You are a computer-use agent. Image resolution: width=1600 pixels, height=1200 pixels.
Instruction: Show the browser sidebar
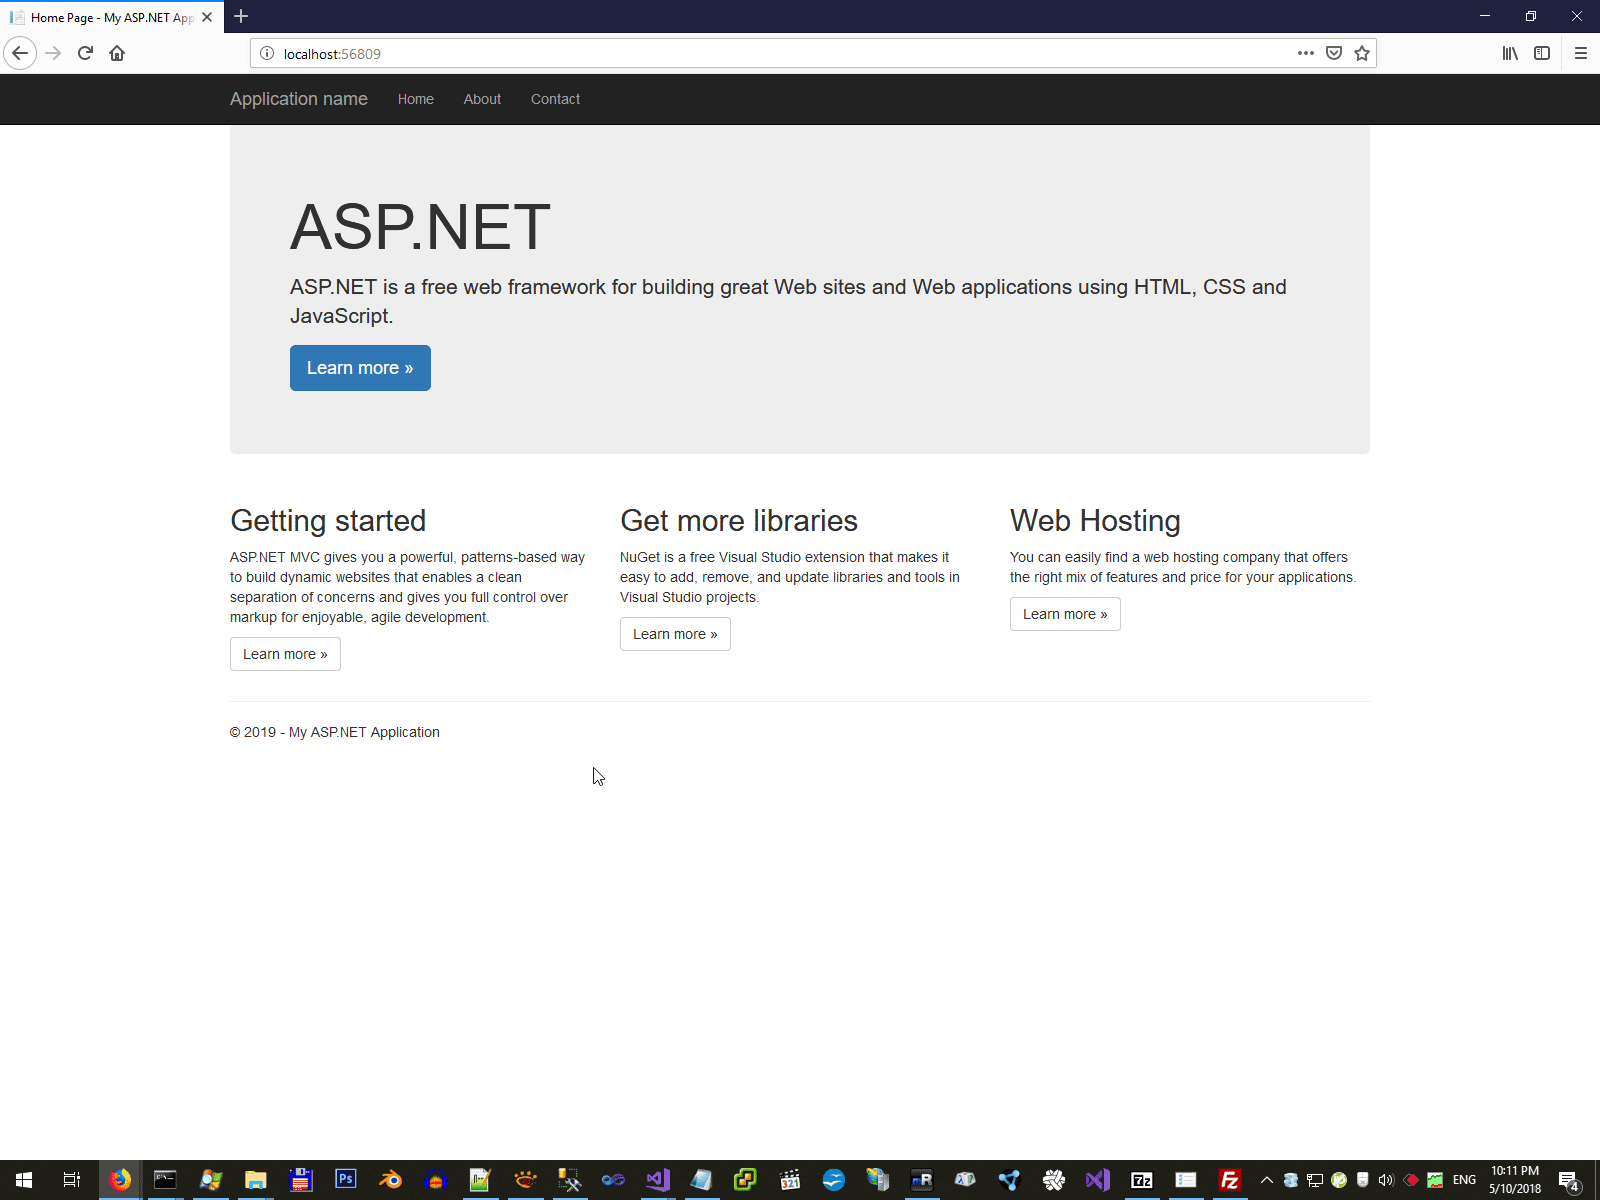1542,53
